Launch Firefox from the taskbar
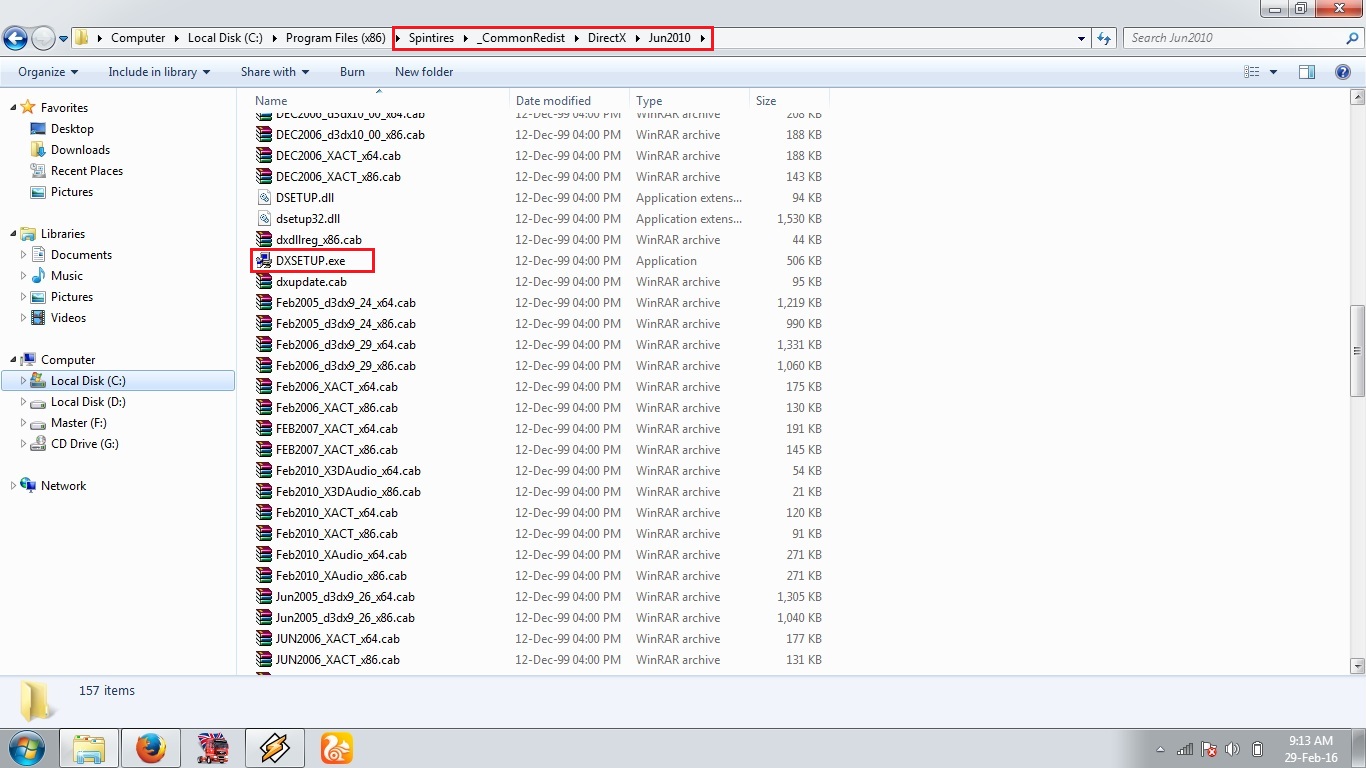1366x768 pixels. point(151,748)
